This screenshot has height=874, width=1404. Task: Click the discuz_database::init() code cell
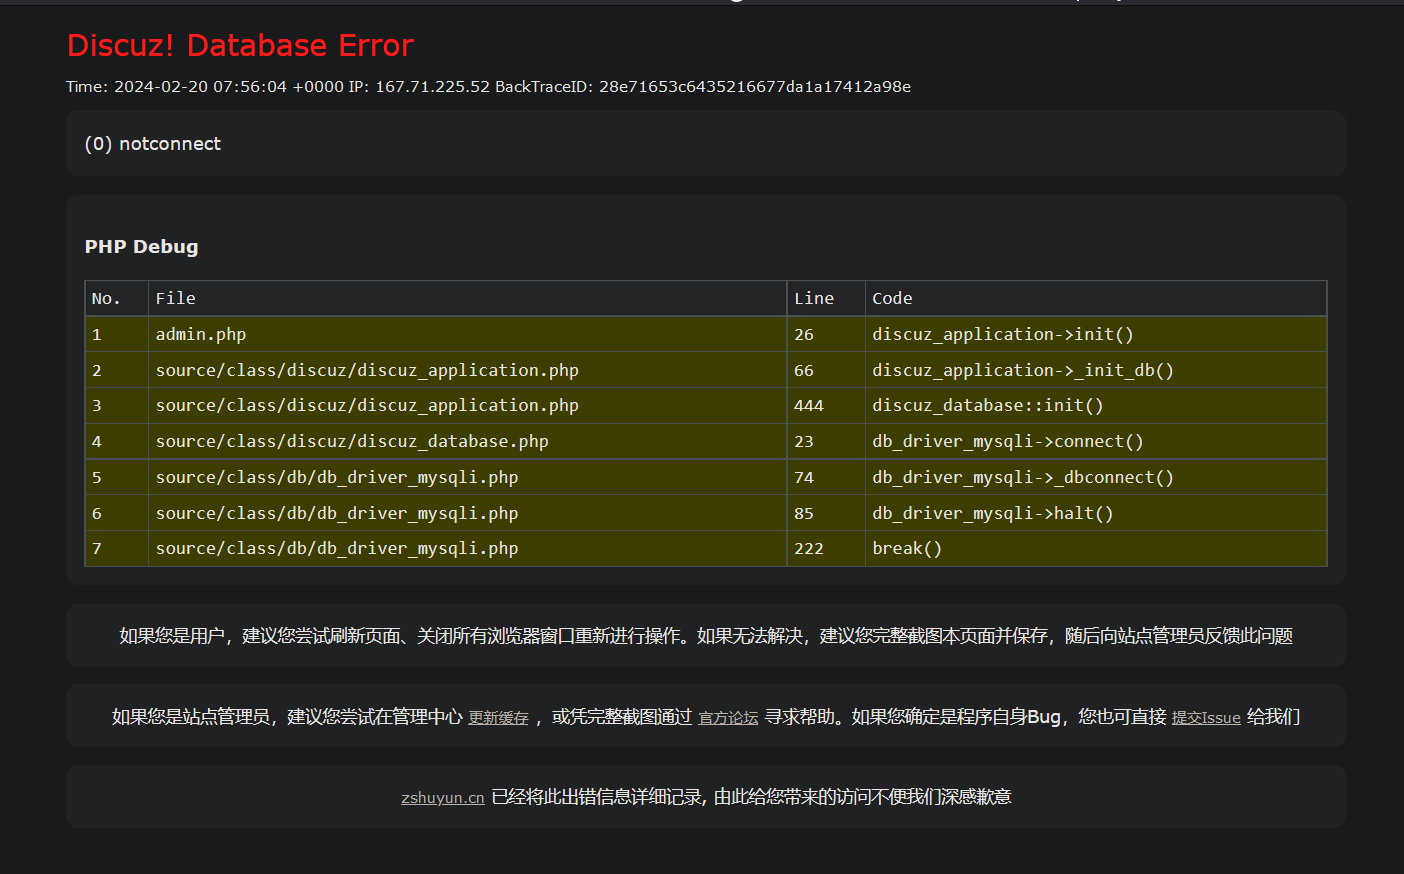click(987, 406)
